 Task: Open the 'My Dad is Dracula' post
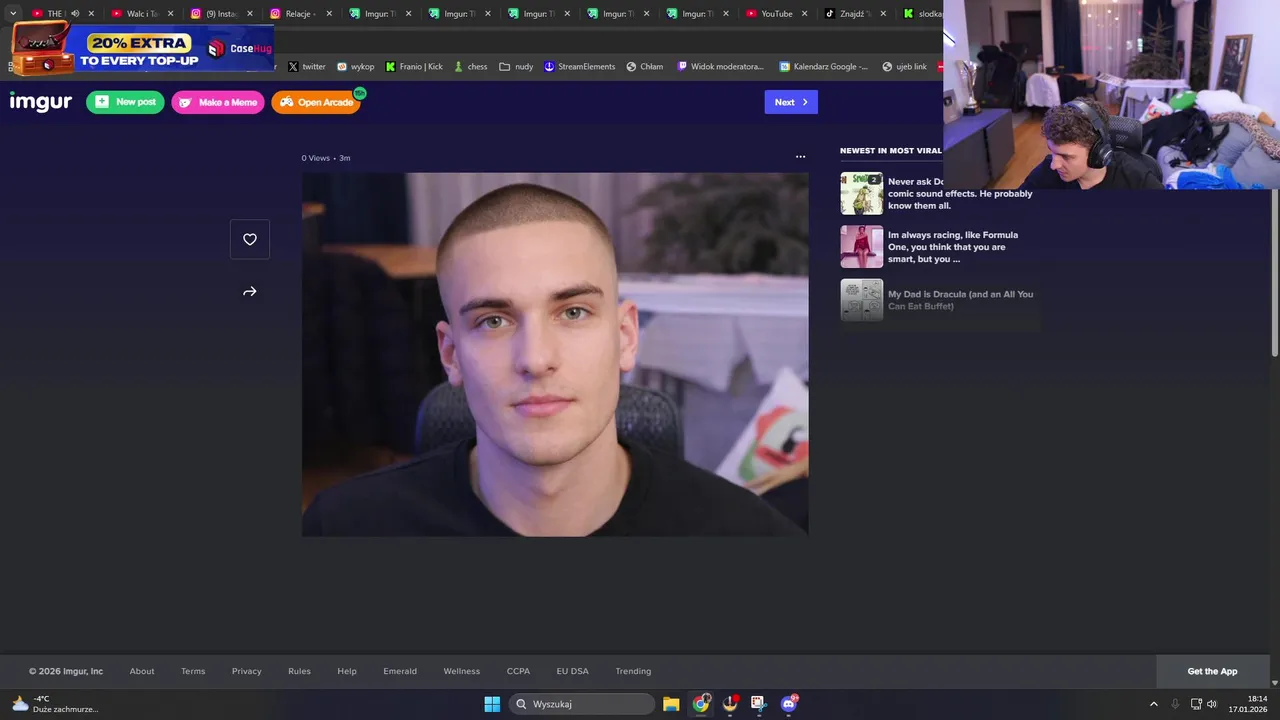pos(938,300)
